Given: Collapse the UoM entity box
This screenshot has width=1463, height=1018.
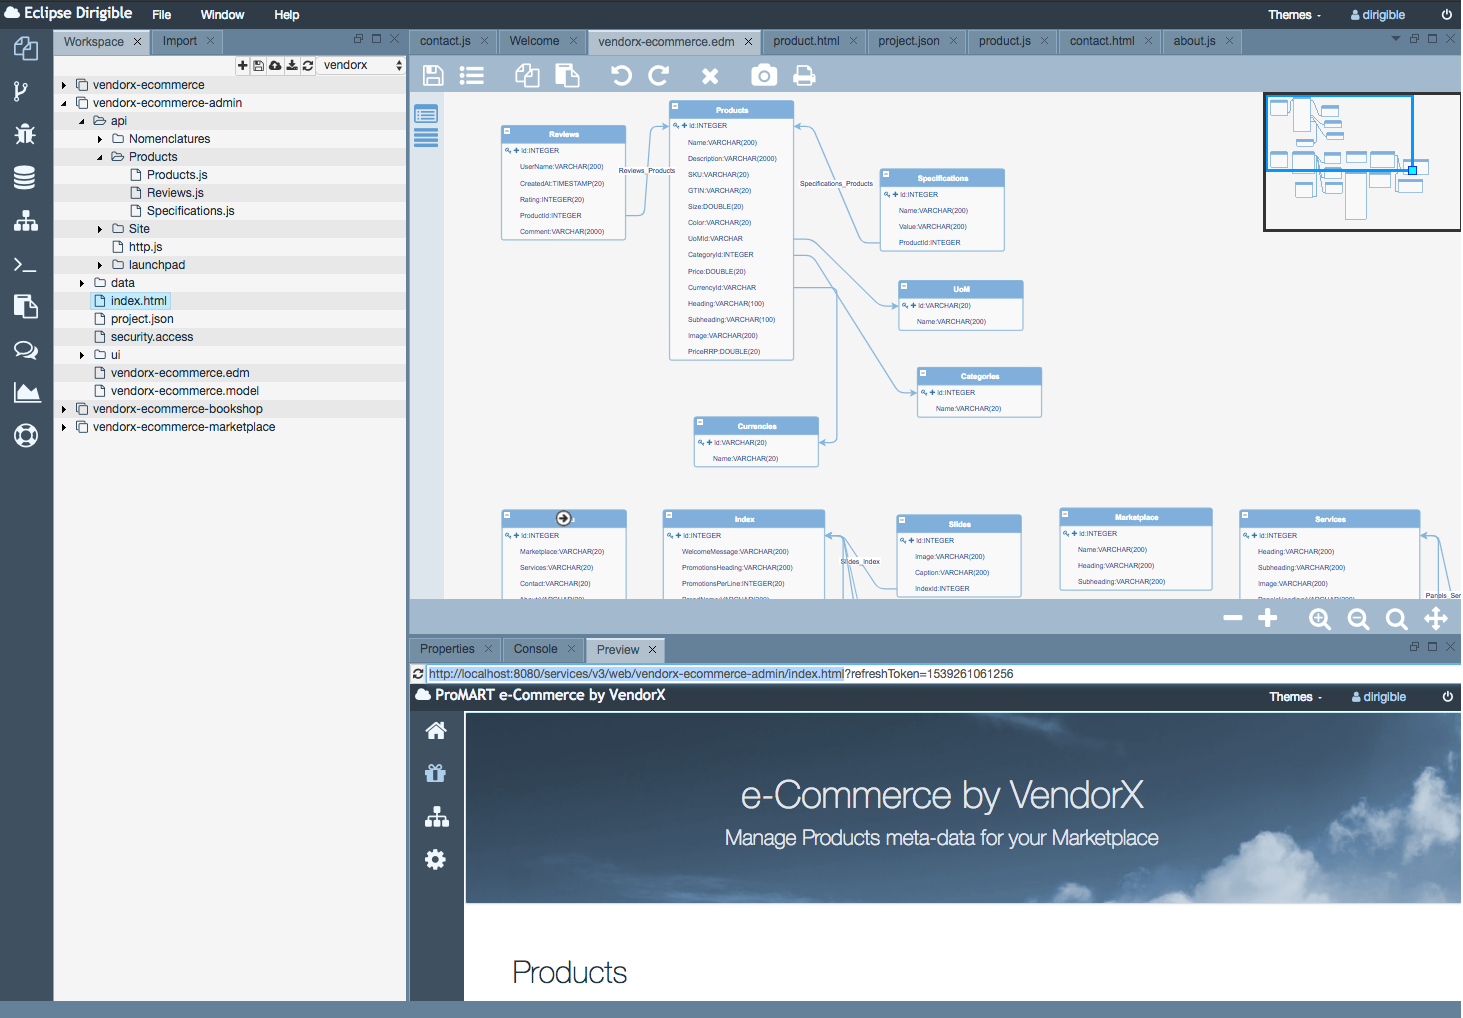Looking at the screenshot, I should click(x=904, y=286).
